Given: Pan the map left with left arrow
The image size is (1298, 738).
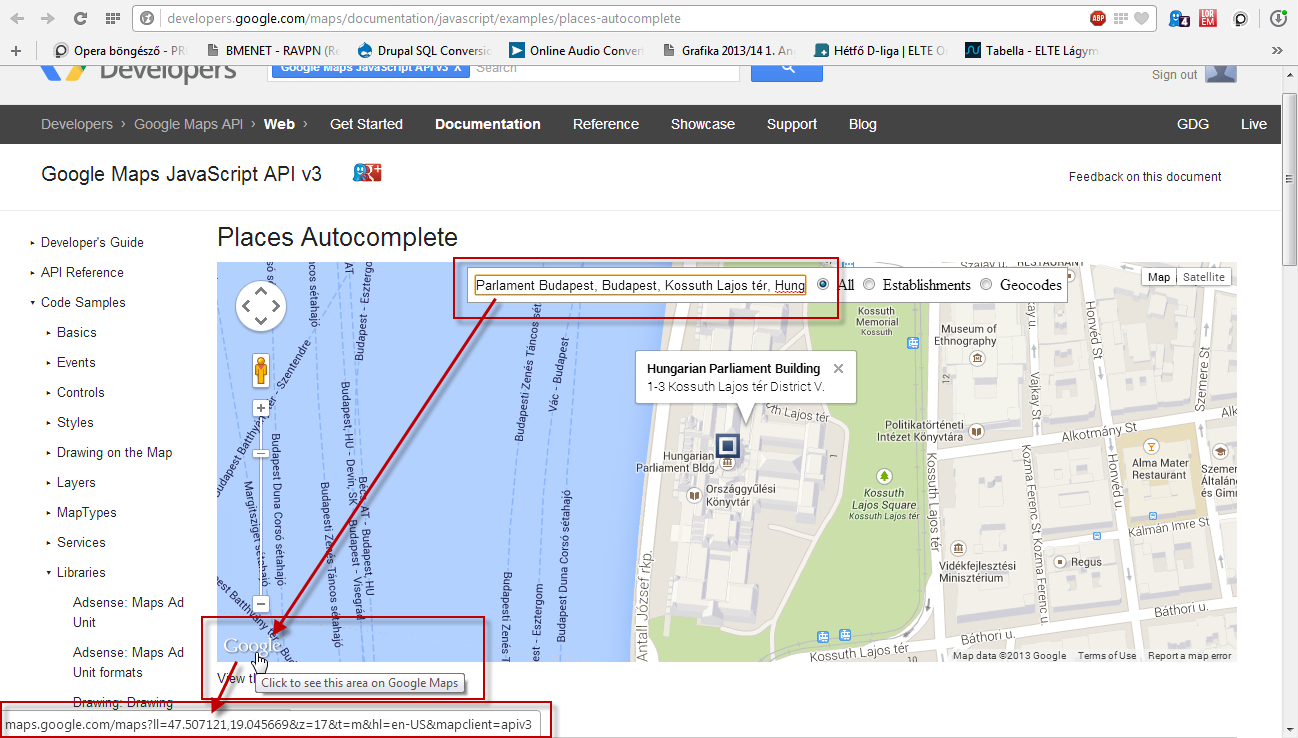Looking at the screenshot, I should tap(246, 307).
